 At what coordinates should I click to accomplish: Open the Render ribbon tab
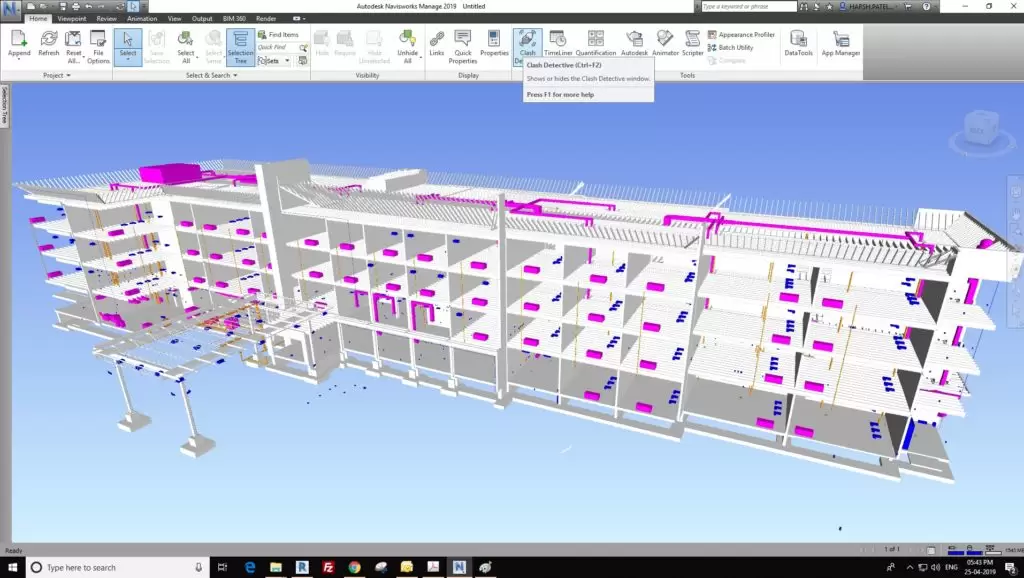[x=266, y=18]
